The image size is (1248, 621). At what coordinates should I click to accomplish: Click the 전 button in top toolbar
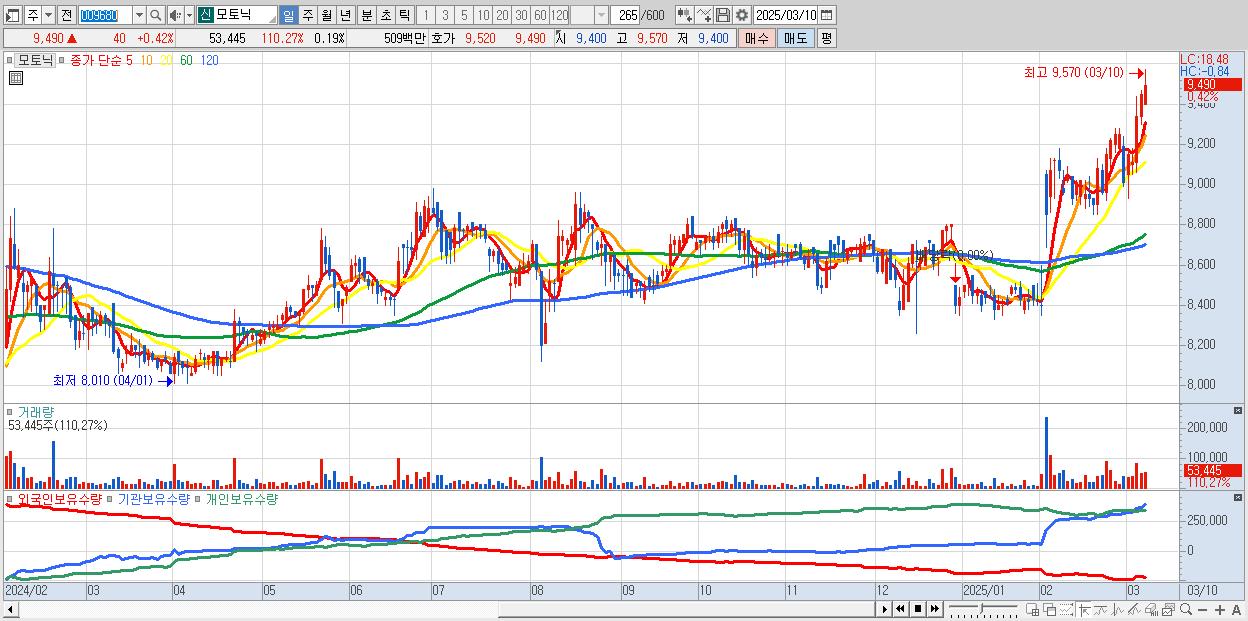coord(66,15)
